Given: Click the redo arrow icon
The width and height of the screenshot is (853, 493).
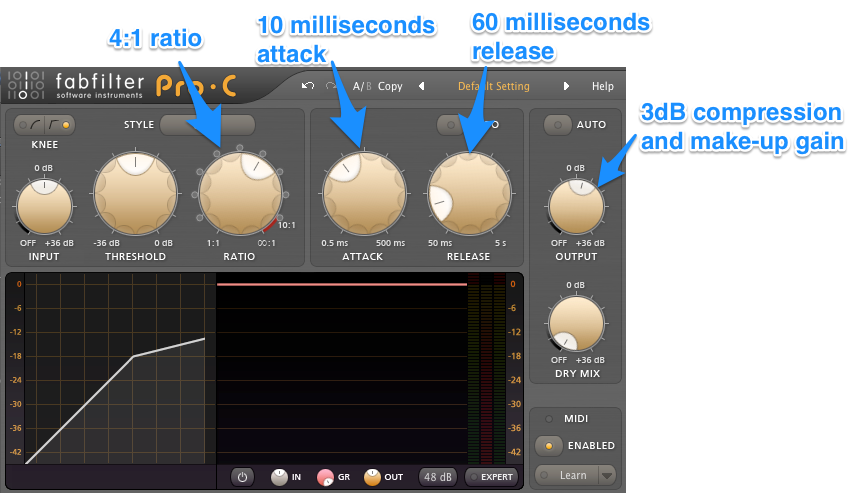Looking at the screenshot, I should coord(331,86).
